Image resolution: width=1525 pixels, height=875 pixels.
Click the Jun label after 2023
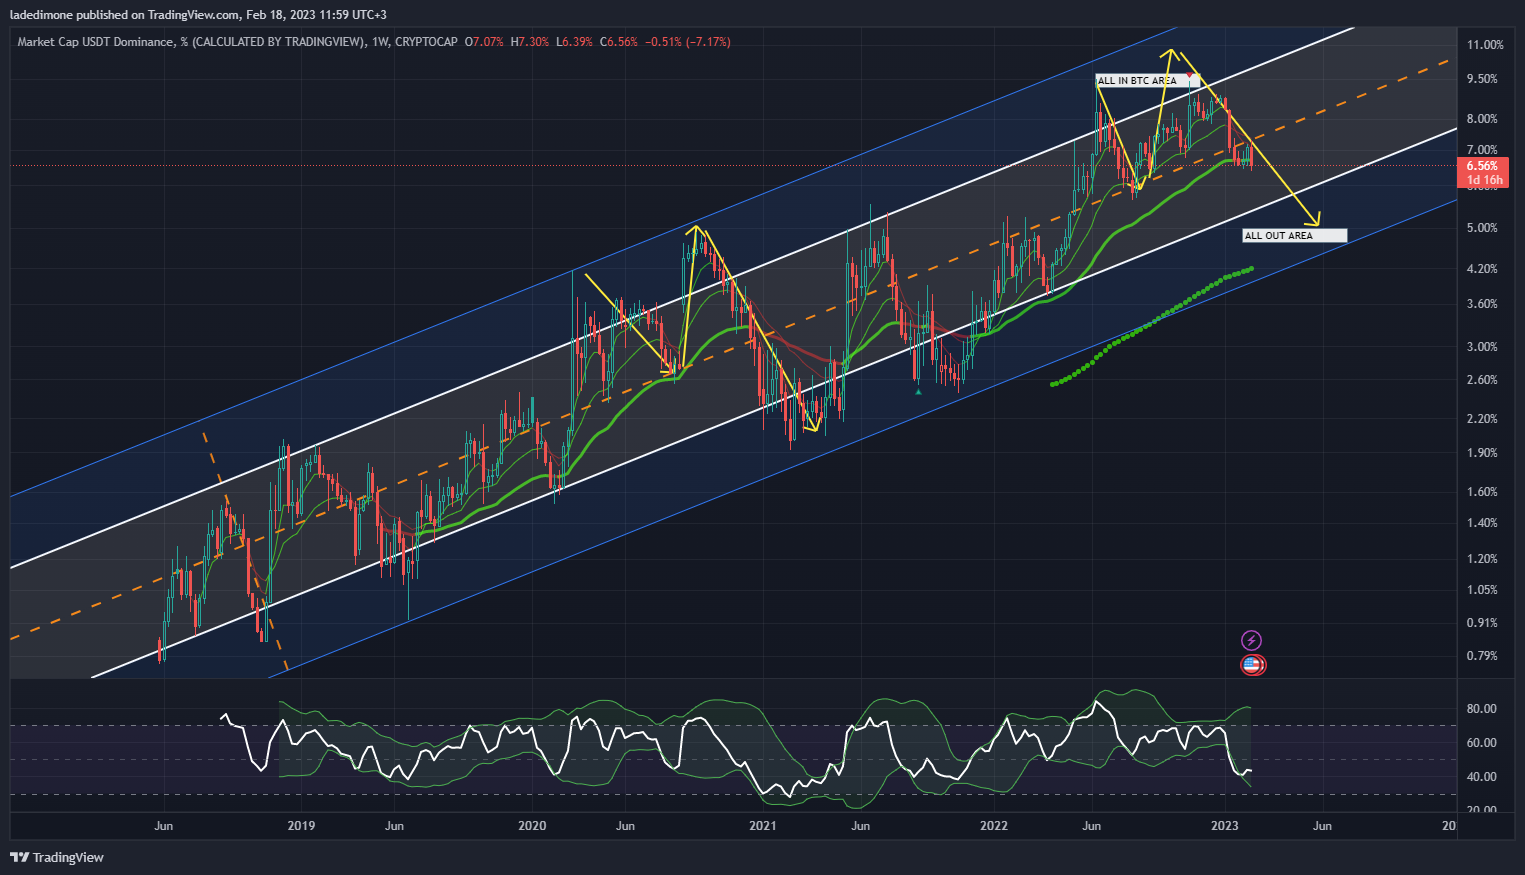click(1322, 826)
